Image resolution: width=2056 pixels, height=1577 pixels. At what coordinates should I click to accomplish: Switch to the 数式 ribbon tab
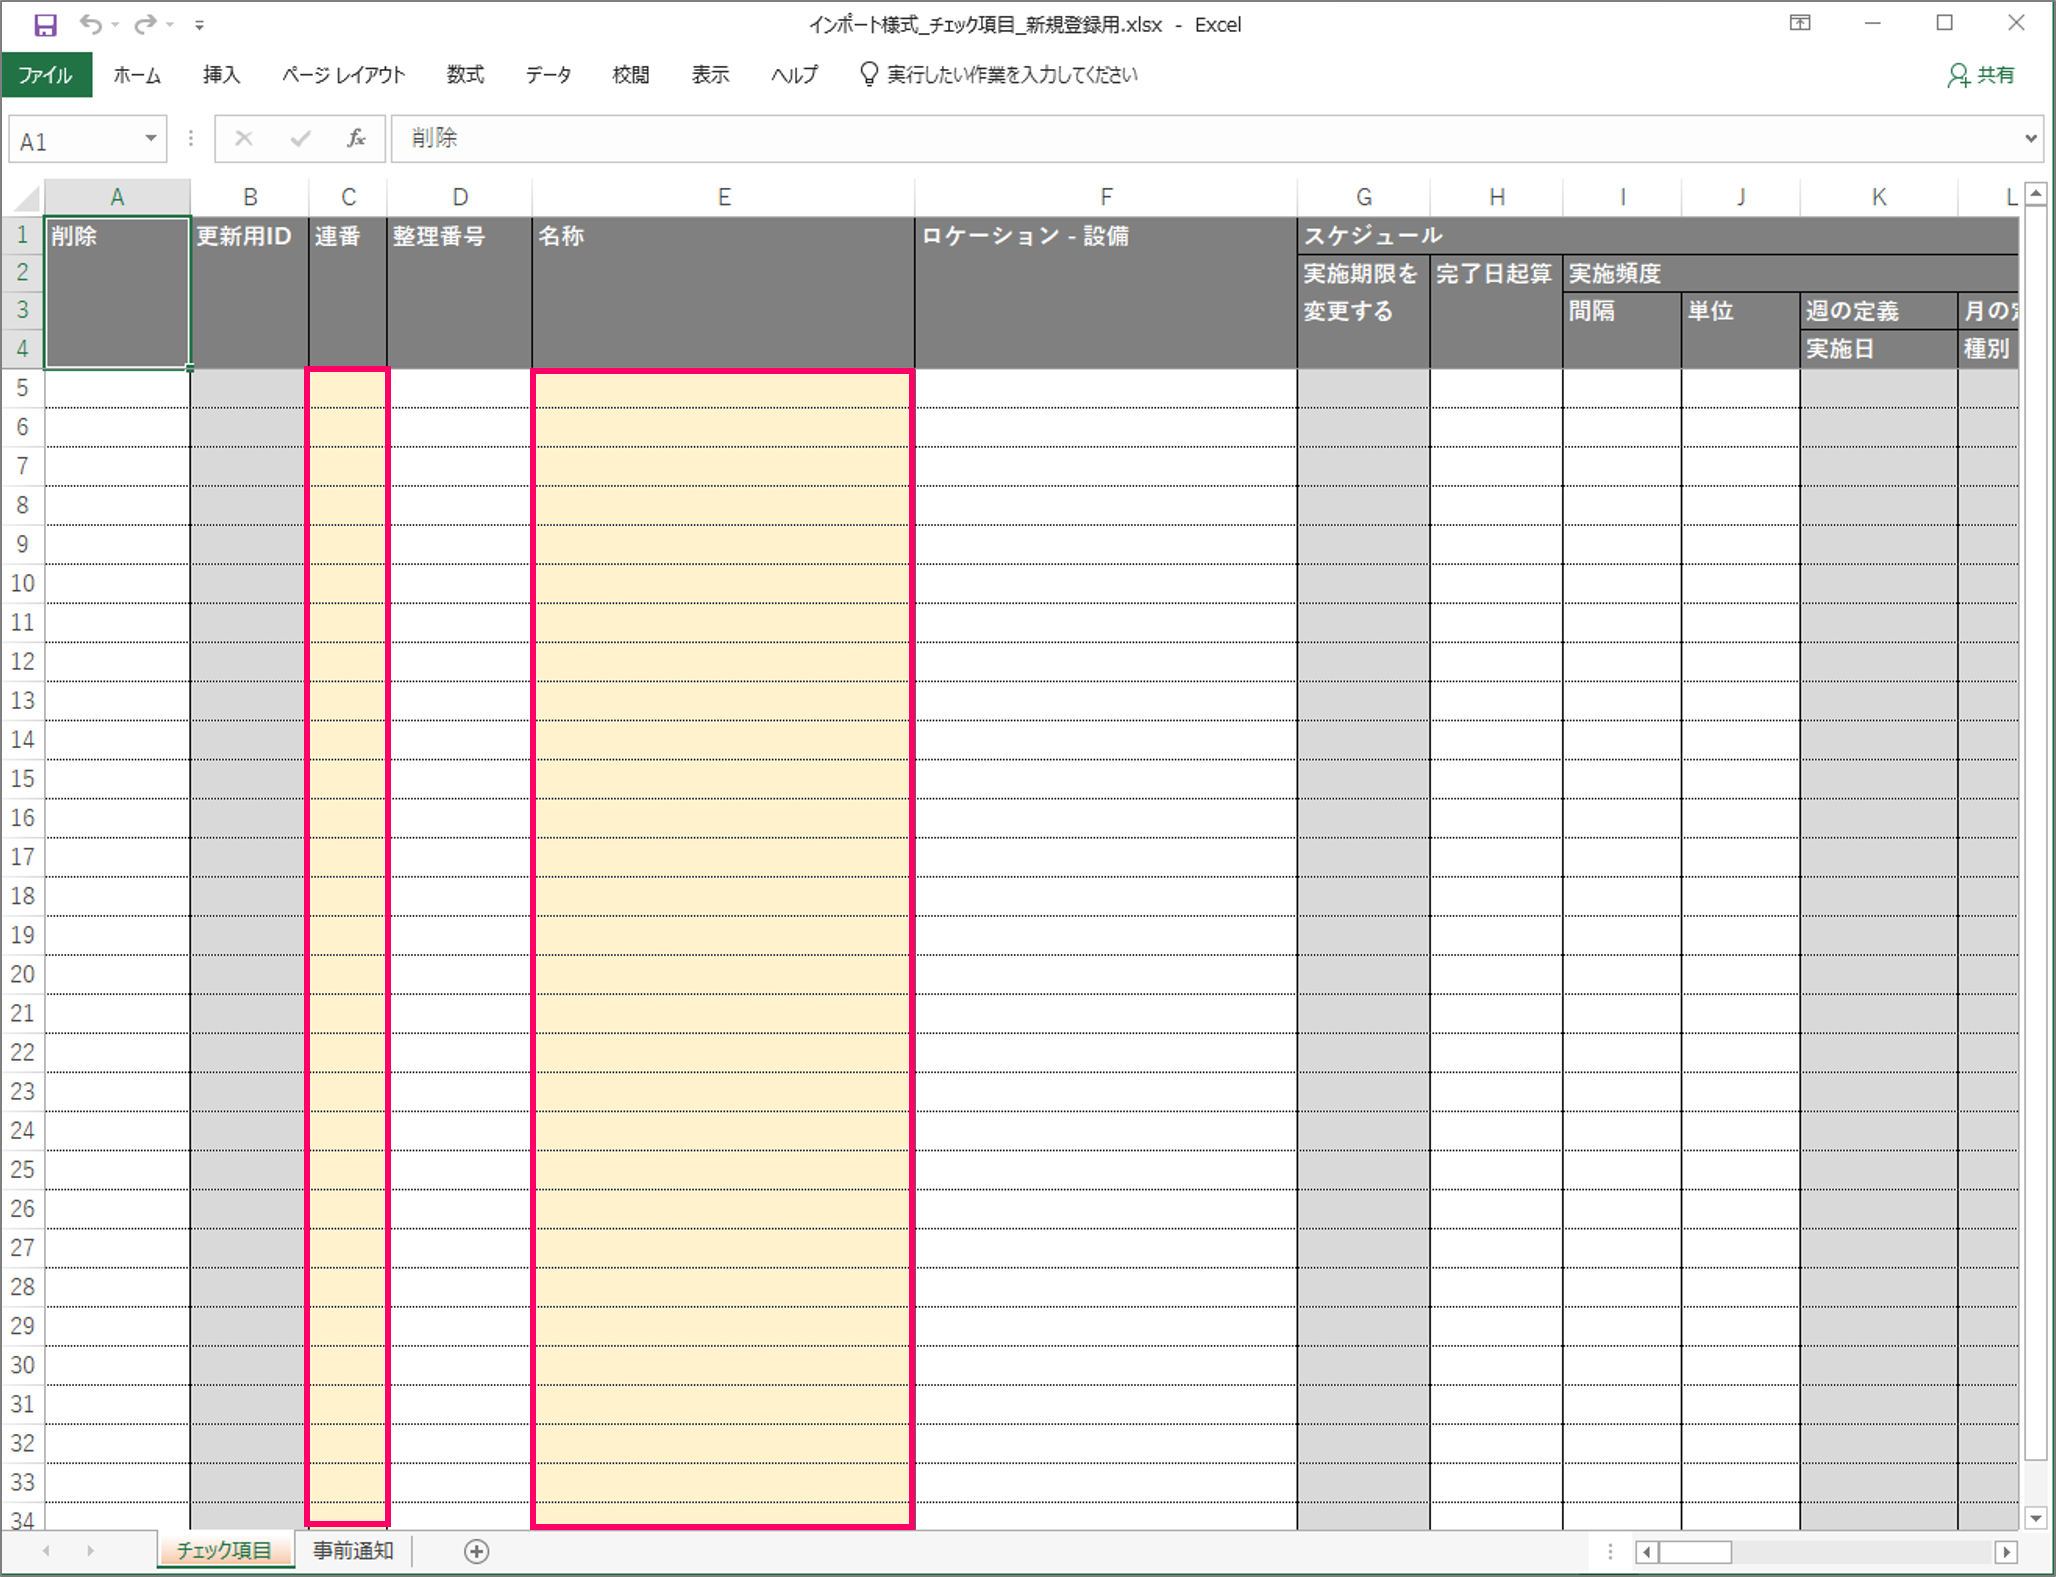click(x=465, y=75)
